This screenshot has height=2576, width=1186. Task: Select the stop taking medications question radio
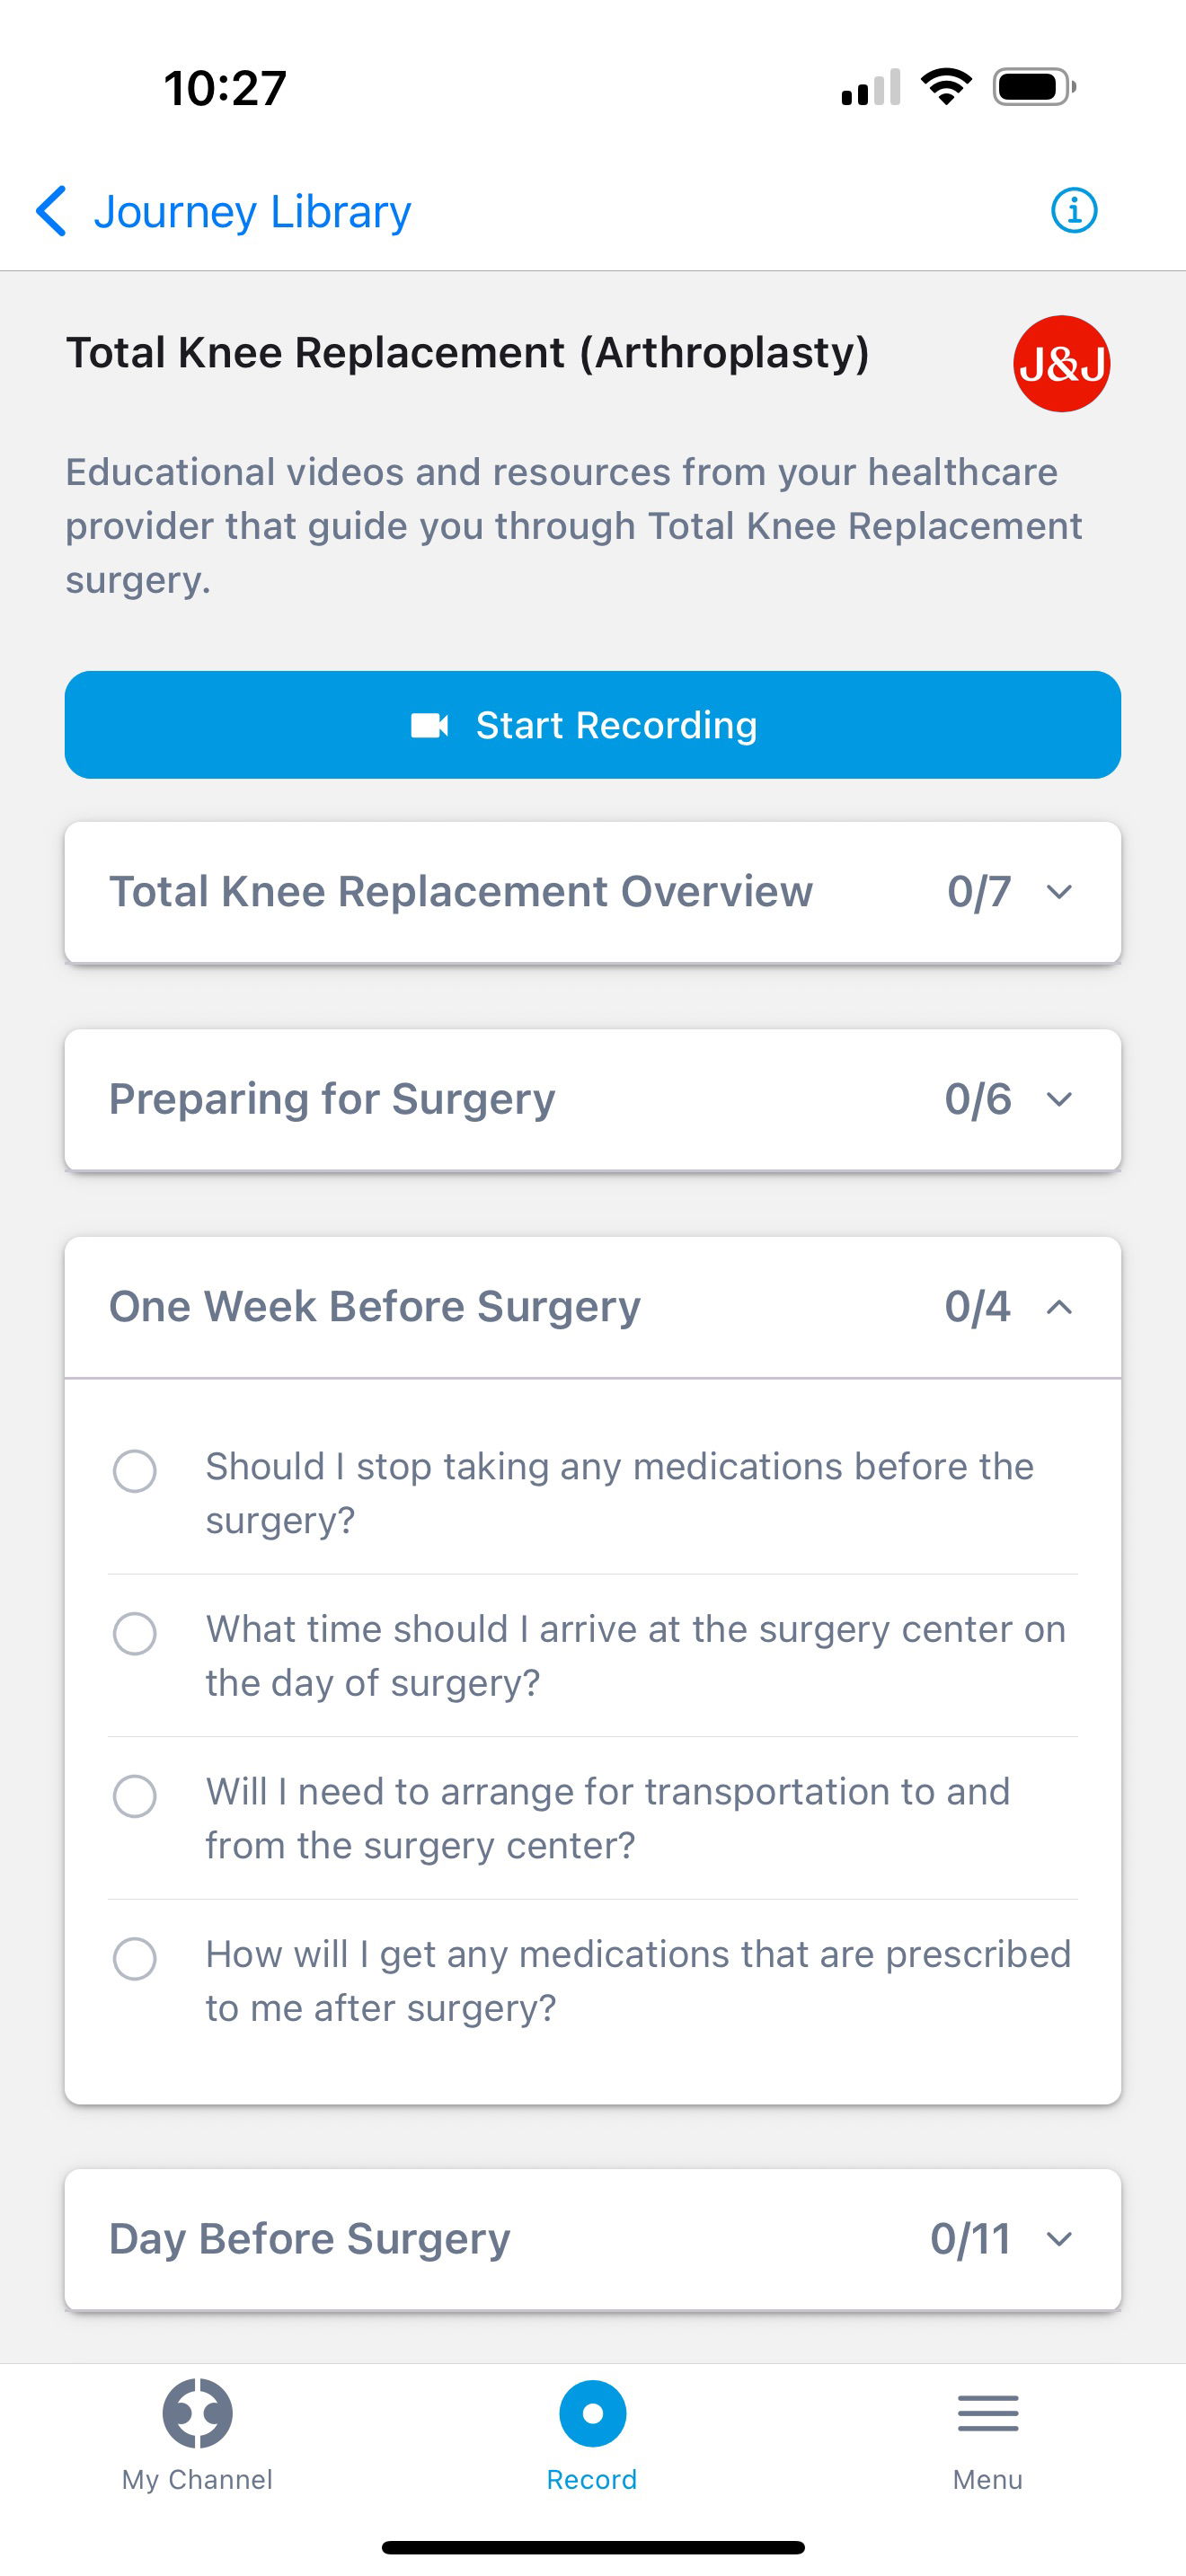click(x=135, y=1471)
